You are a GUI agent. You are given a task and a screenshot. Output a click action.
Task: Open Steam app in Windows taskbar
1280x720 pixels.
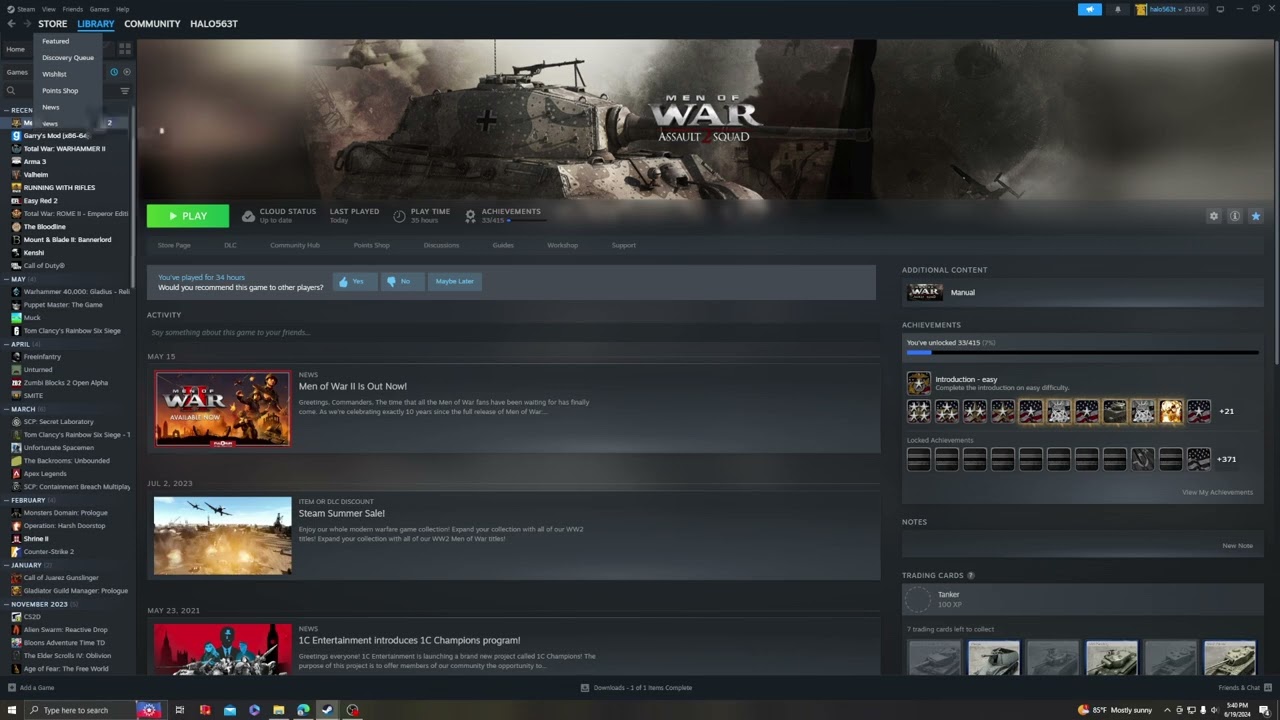click(x=327, y=710)
